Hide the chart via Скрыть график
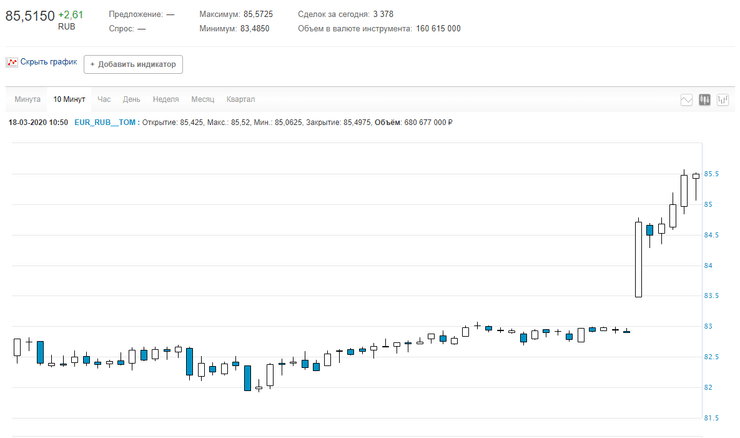The image size is (740, 438). pyautogui.click(x=48, y=63)
